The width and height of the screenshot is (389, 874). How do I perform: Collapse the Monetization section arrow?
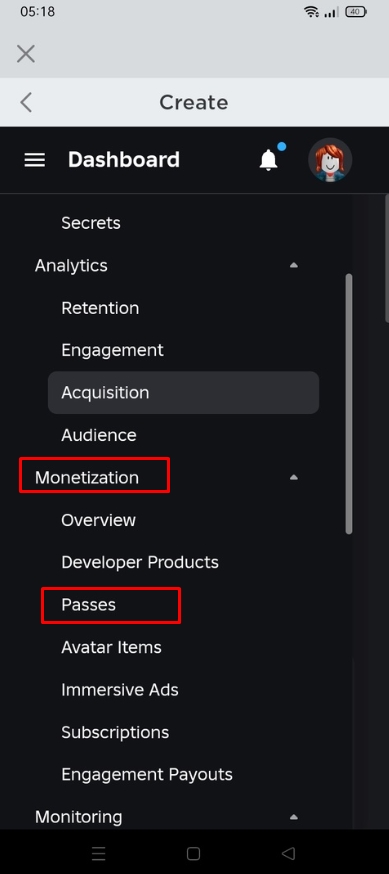(x=294, y=477)
